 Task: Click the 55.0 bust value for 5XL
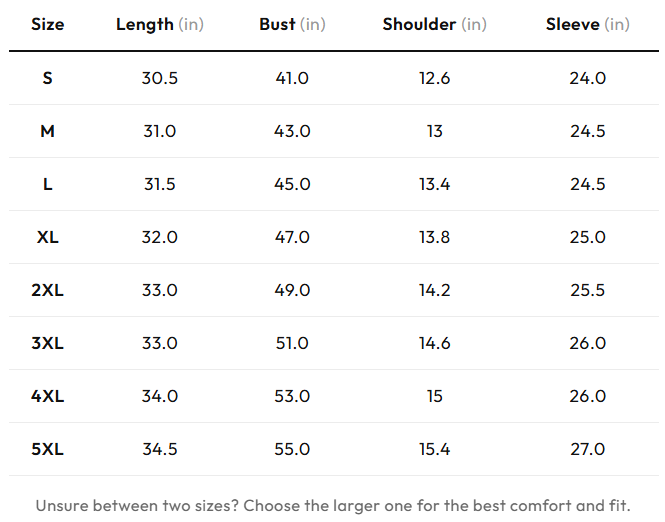click(292, 449)
